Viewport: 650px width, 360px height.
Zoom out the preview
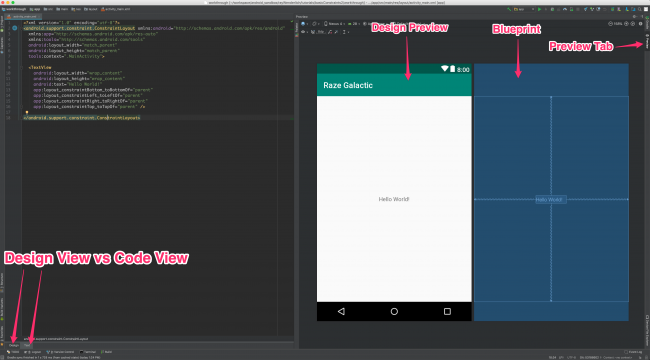(611, 24)
